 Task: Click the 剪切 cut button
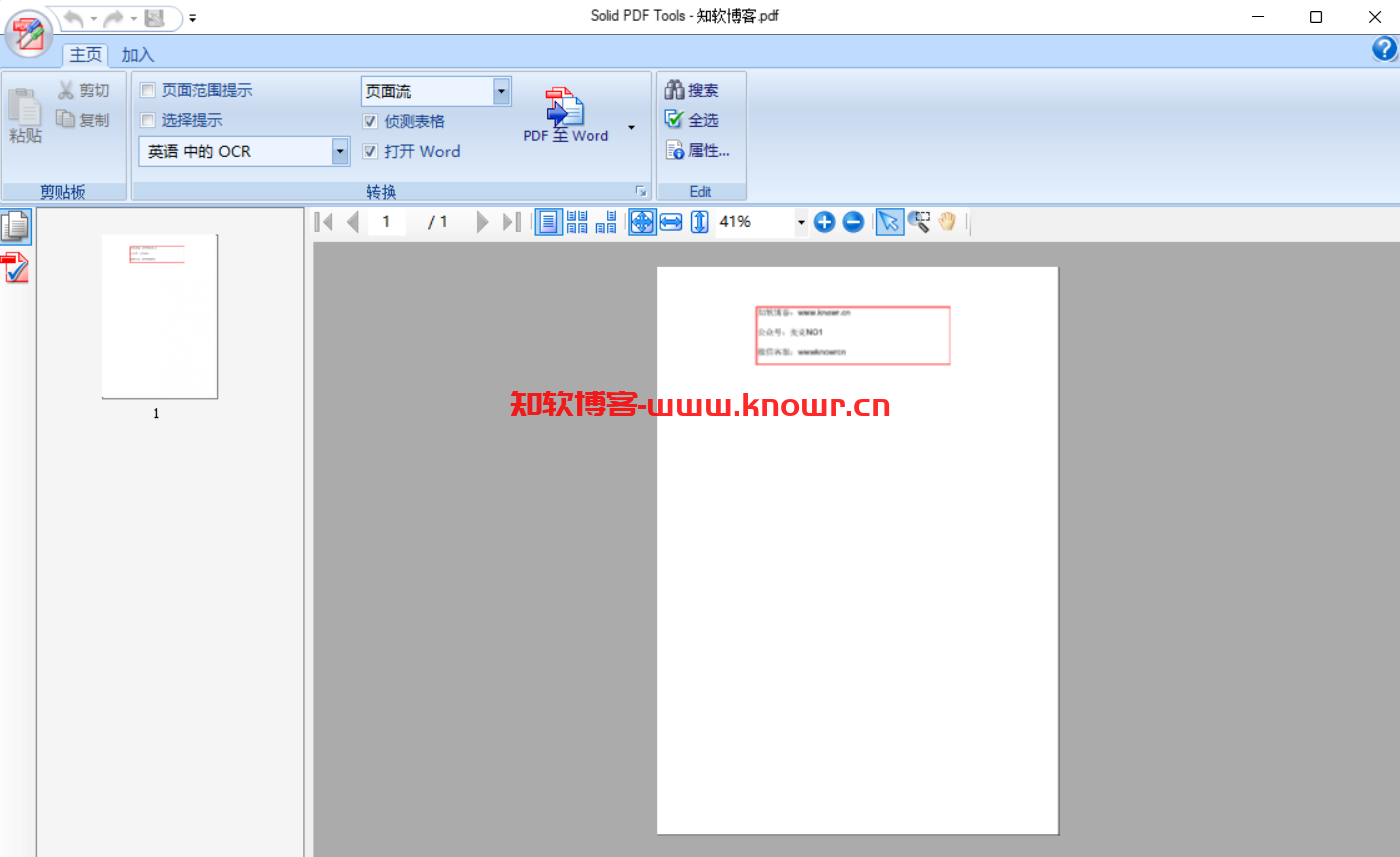point(83,91)
